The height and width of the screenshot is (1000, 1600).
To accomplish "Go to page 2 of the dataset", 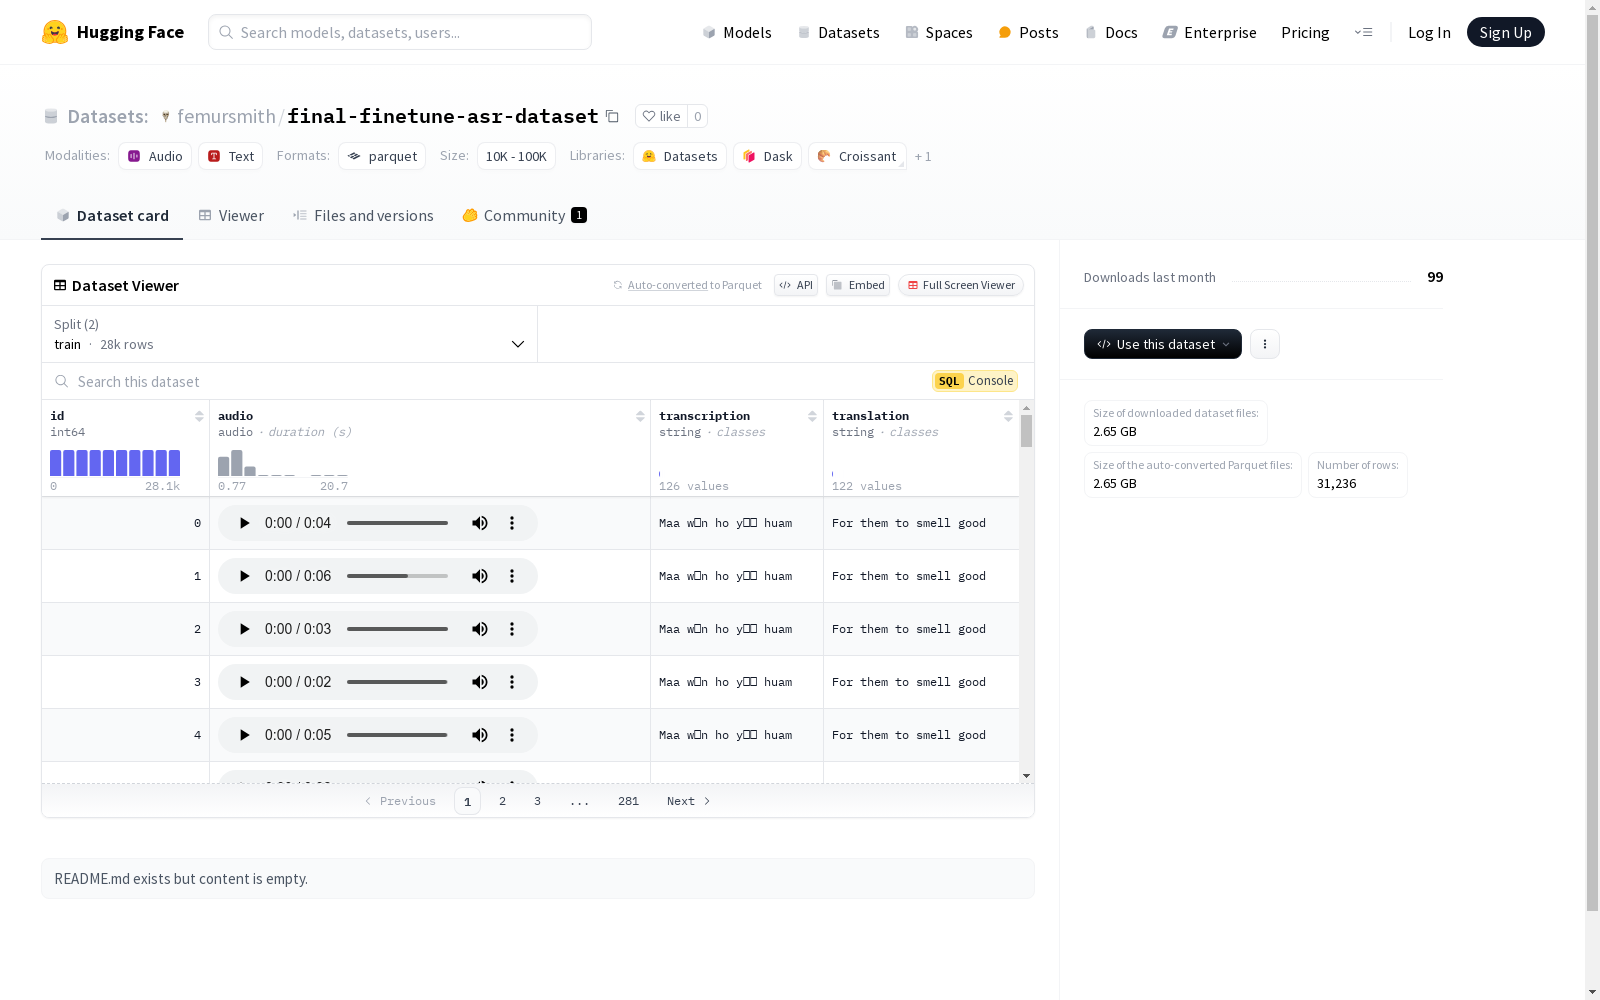I will click(502, 801).
